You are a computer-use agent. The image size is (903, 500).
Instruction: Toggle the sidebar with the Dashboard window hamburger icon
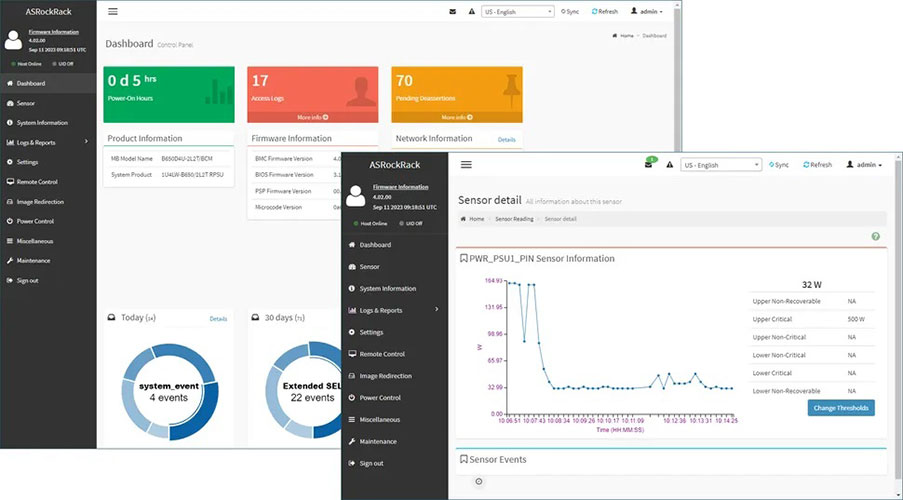(x=112, y=12)
